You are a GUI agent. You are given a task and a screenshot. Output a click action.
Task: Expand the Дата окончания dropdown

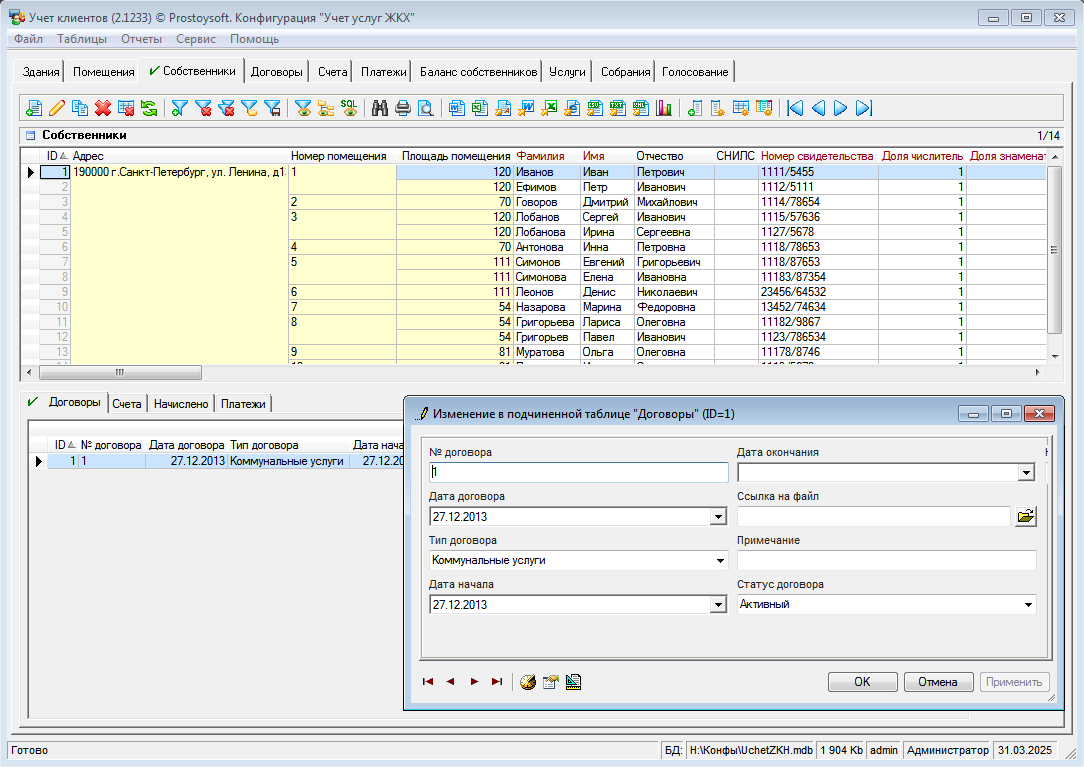(x=1025, y=473)
